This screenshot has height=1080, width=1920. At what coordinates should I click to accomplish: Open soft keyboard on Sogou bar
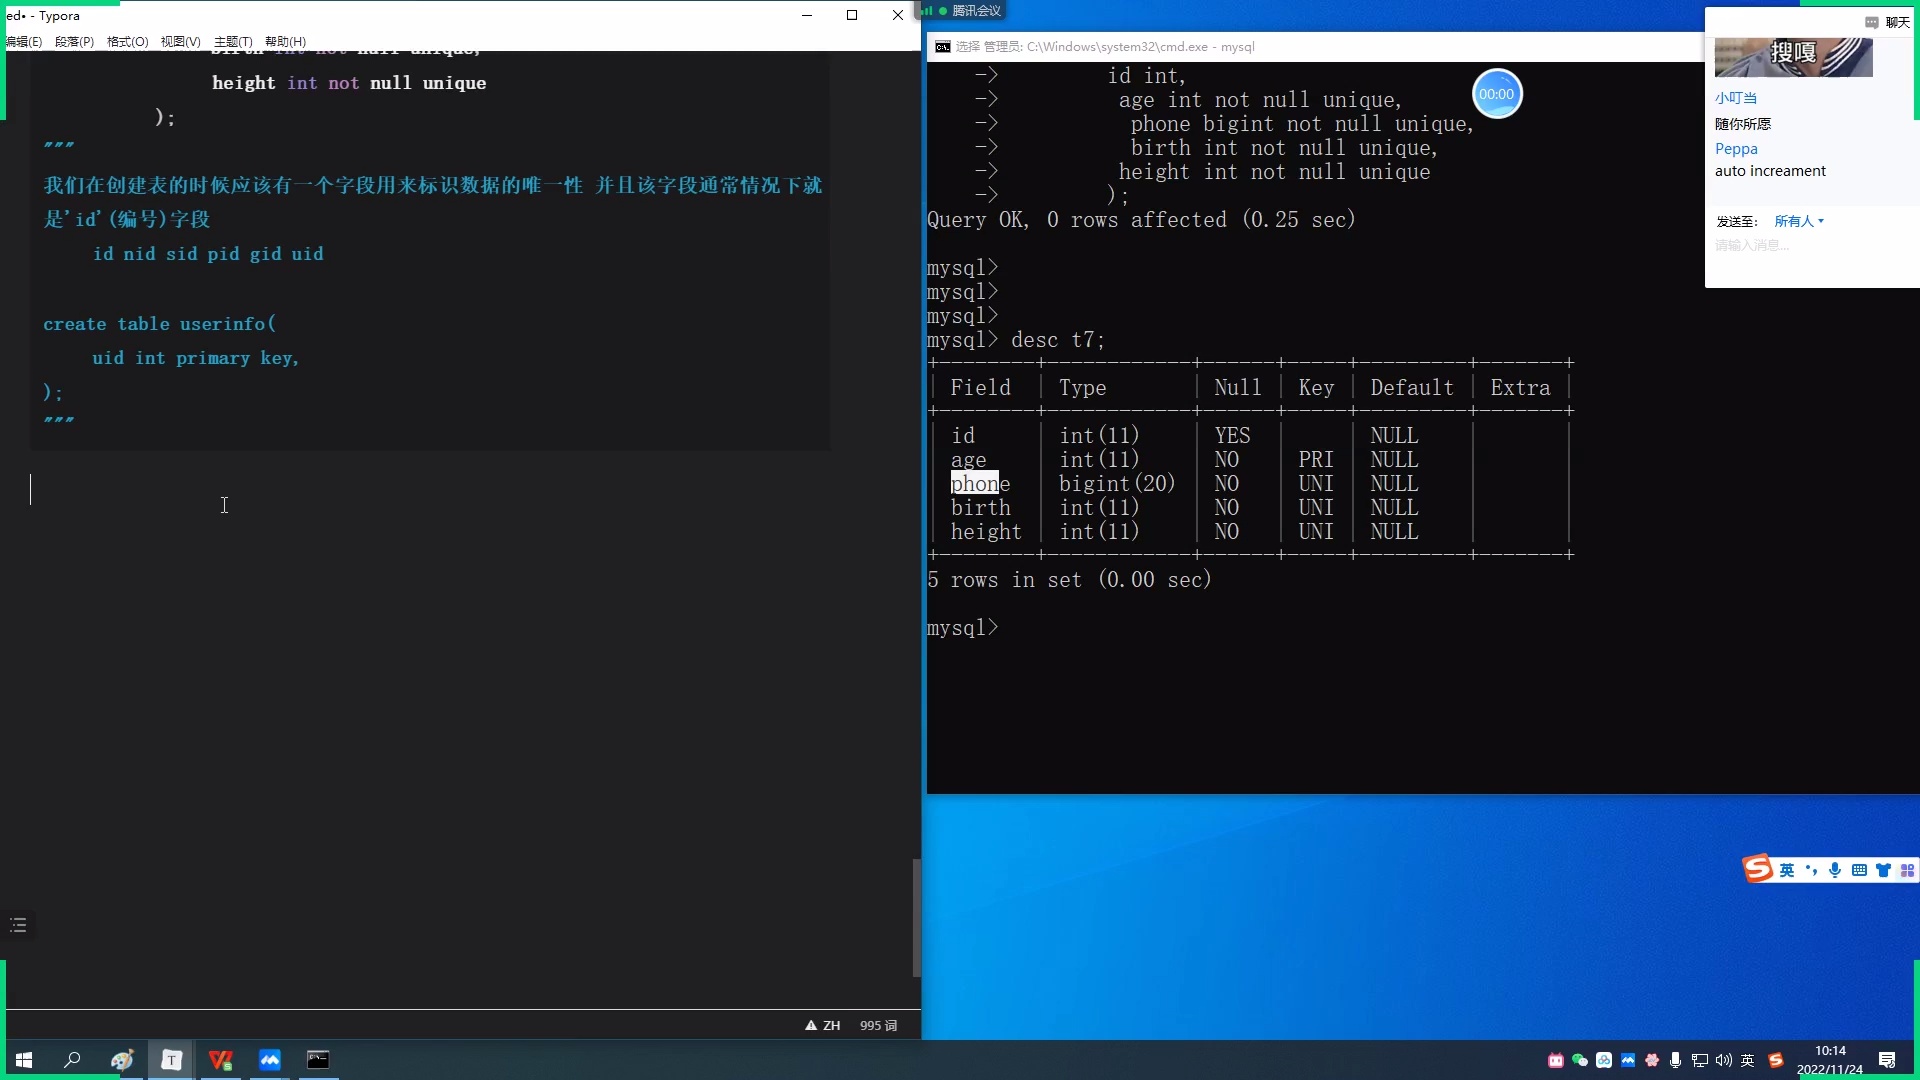pyautogui.click(x=1859, y=870)
